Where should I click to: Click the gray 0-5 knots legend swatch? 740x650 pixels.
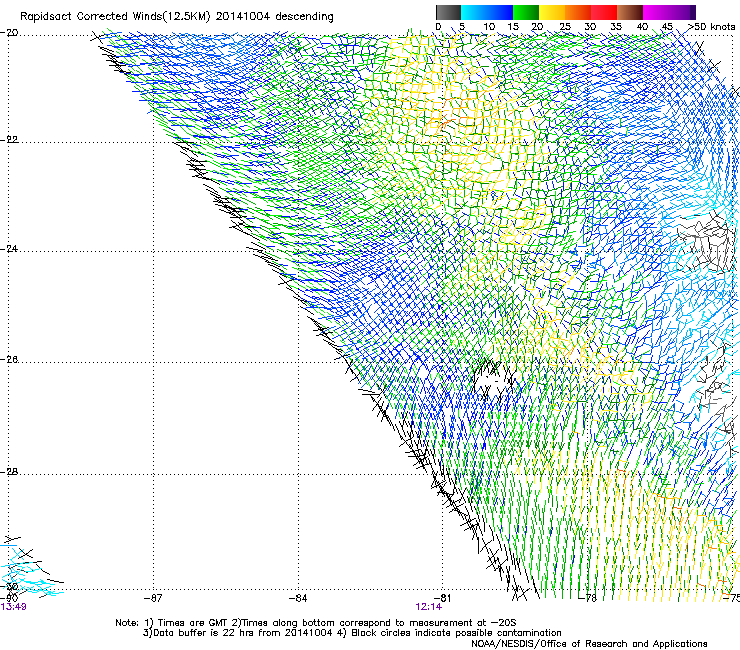(448, 12)
